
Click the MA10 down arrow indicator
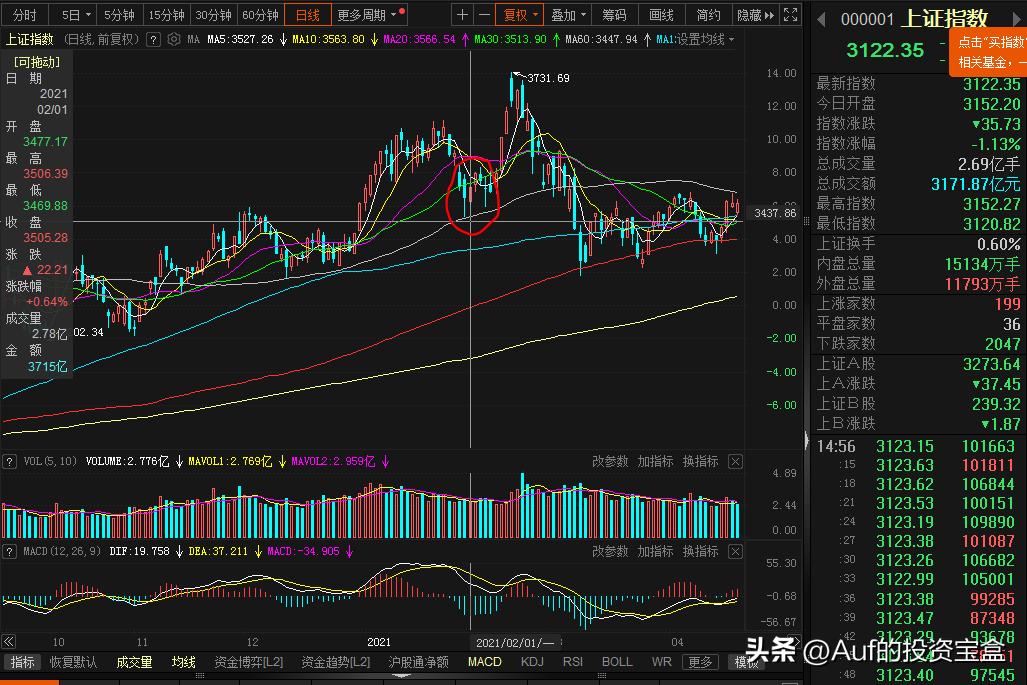coord(374,40)
